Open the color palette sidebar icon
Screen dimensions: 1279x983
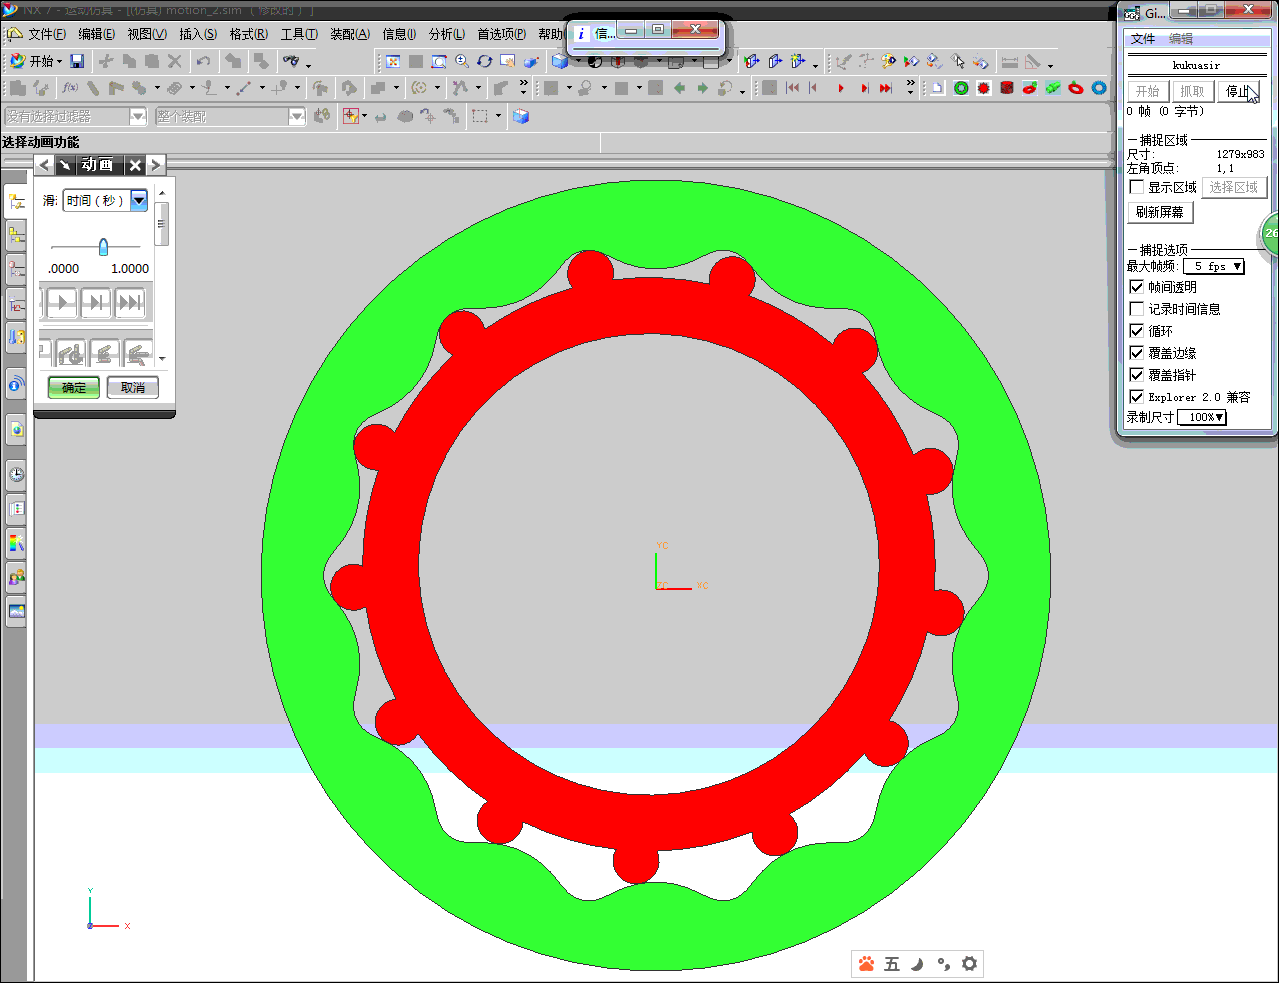pos(16,543)
